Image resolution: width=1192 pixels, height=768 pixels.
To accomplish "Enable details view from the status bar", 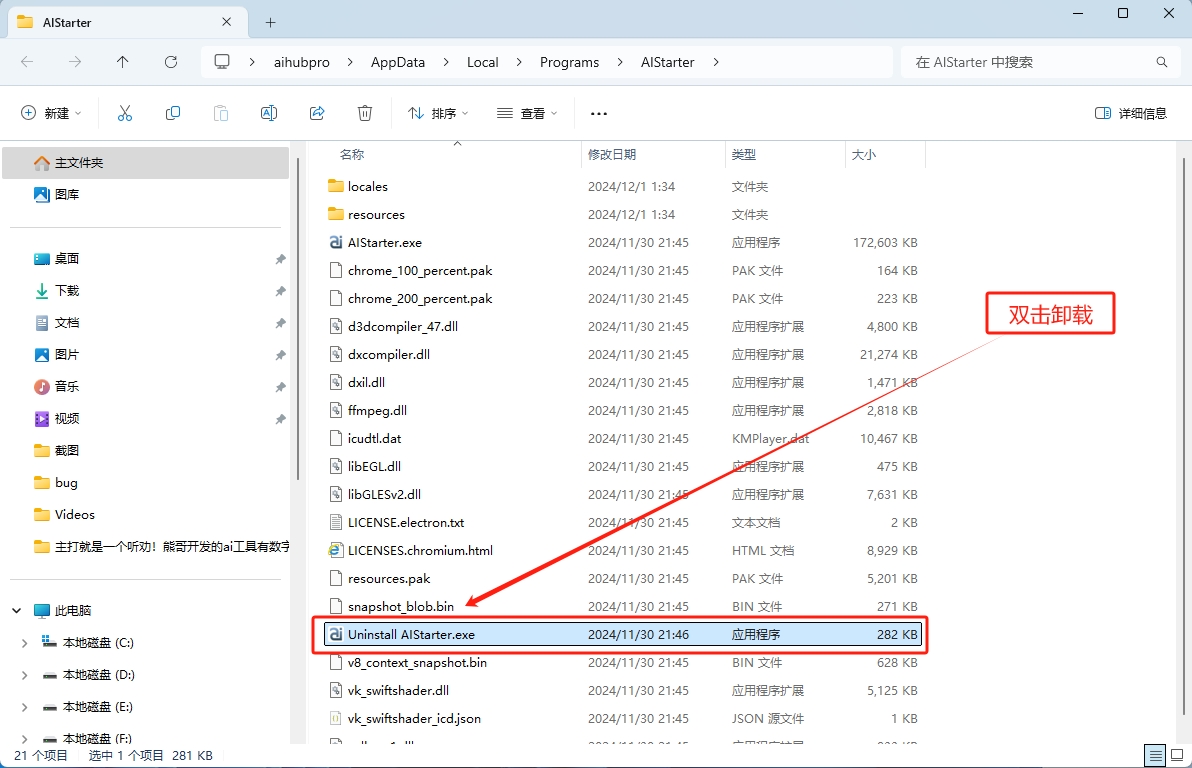I will coord(1155,756).
